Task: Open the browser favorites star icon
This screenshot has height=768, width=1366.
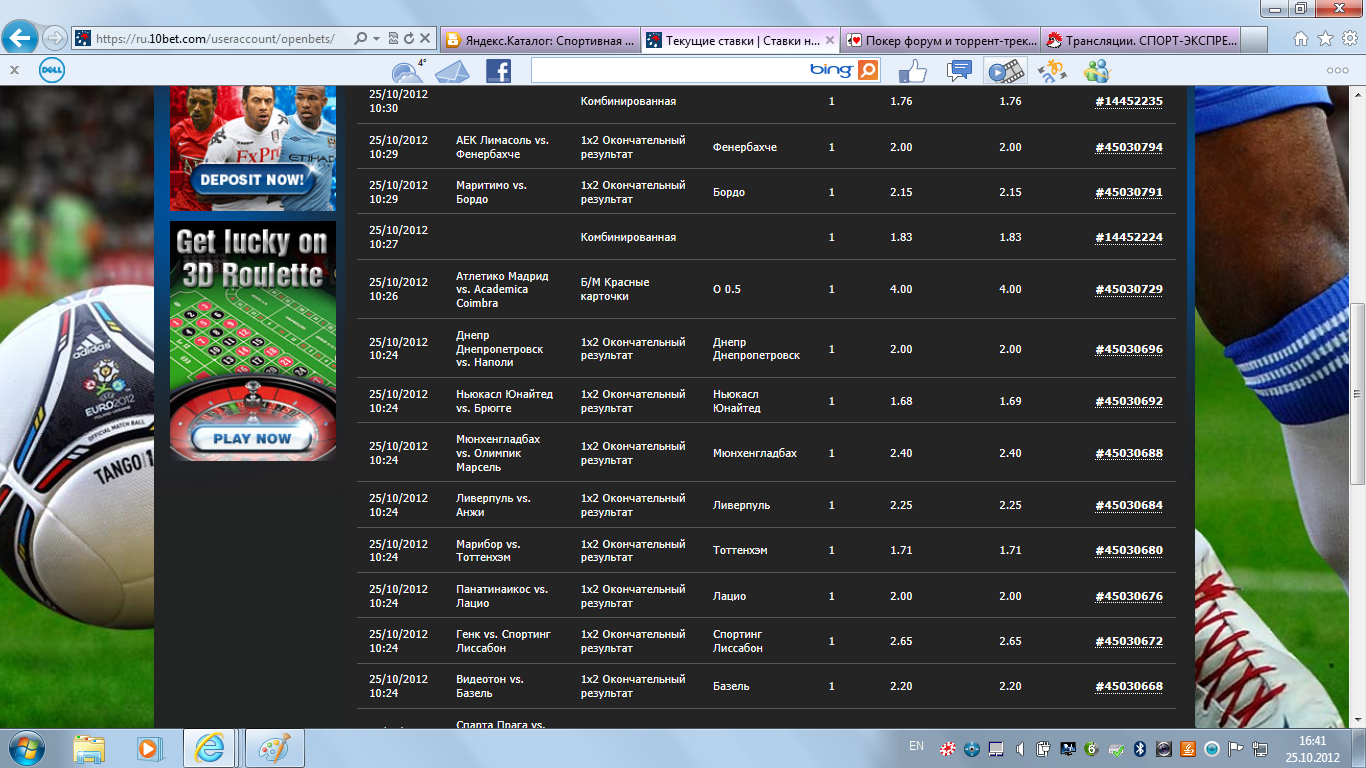Action: pos(1325,39)
